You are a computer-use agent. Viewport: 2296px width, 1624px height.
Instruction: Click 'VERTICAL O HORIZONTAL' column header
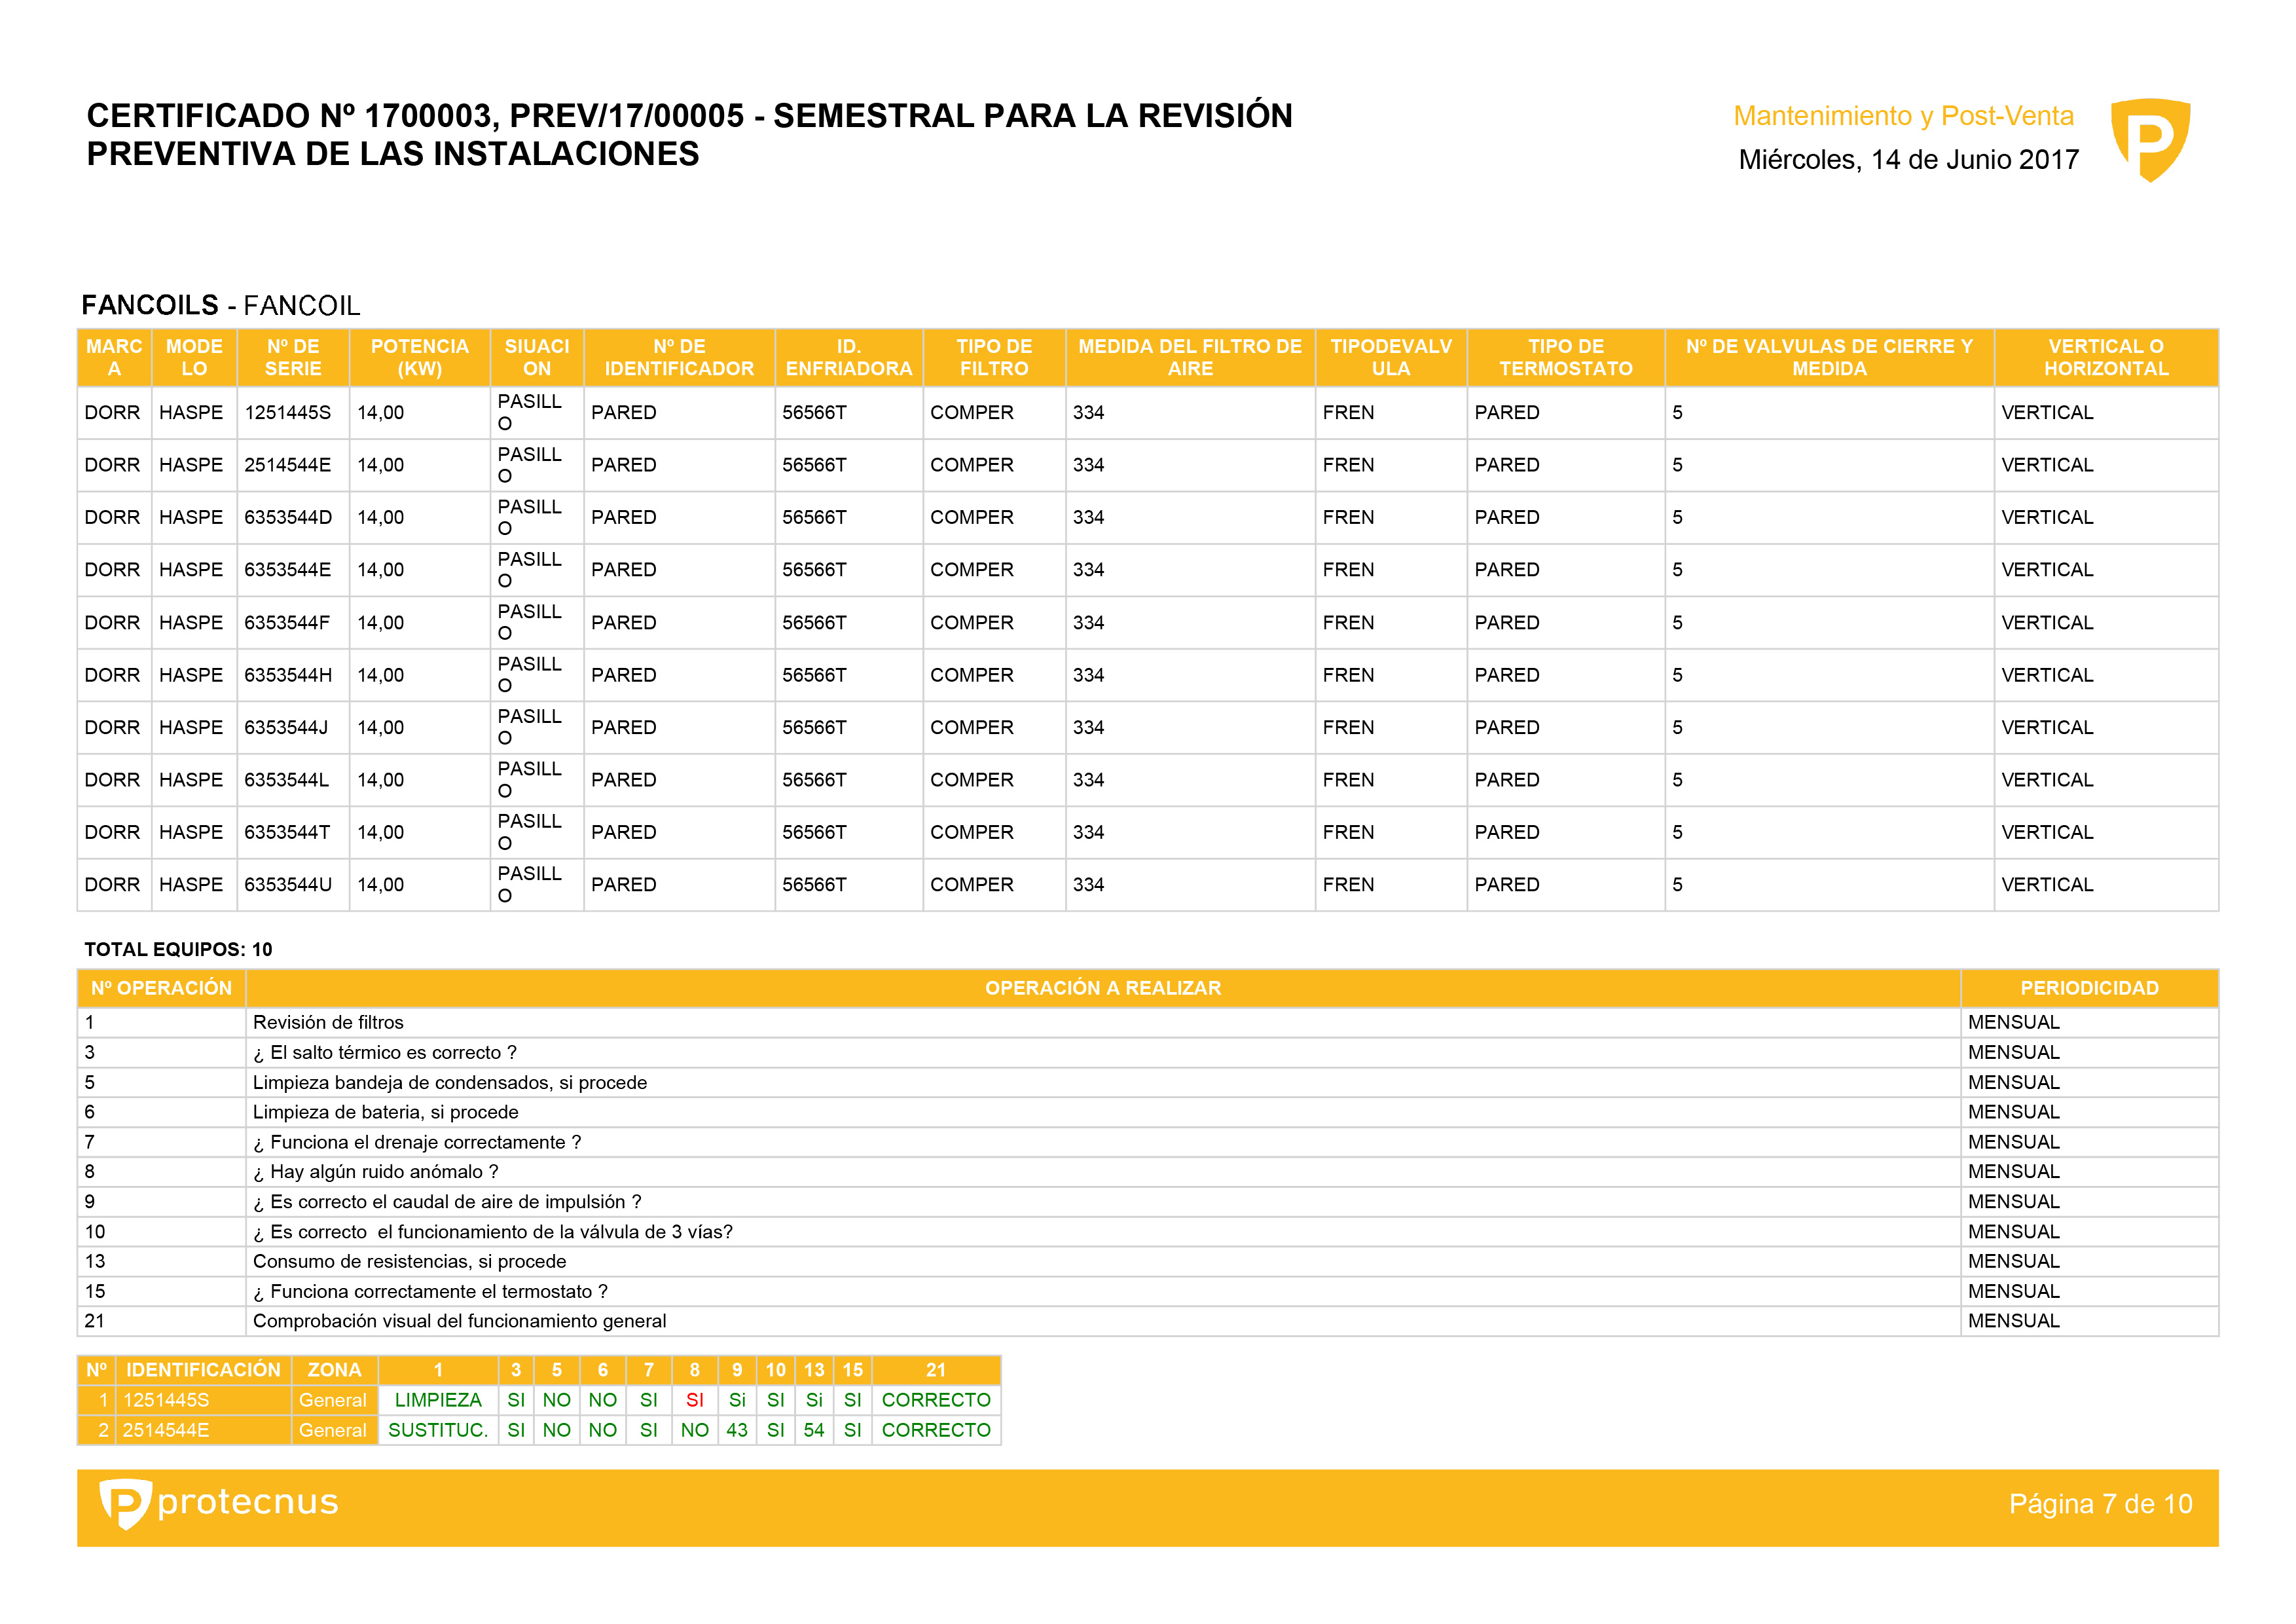click(x=2106, y=357)
